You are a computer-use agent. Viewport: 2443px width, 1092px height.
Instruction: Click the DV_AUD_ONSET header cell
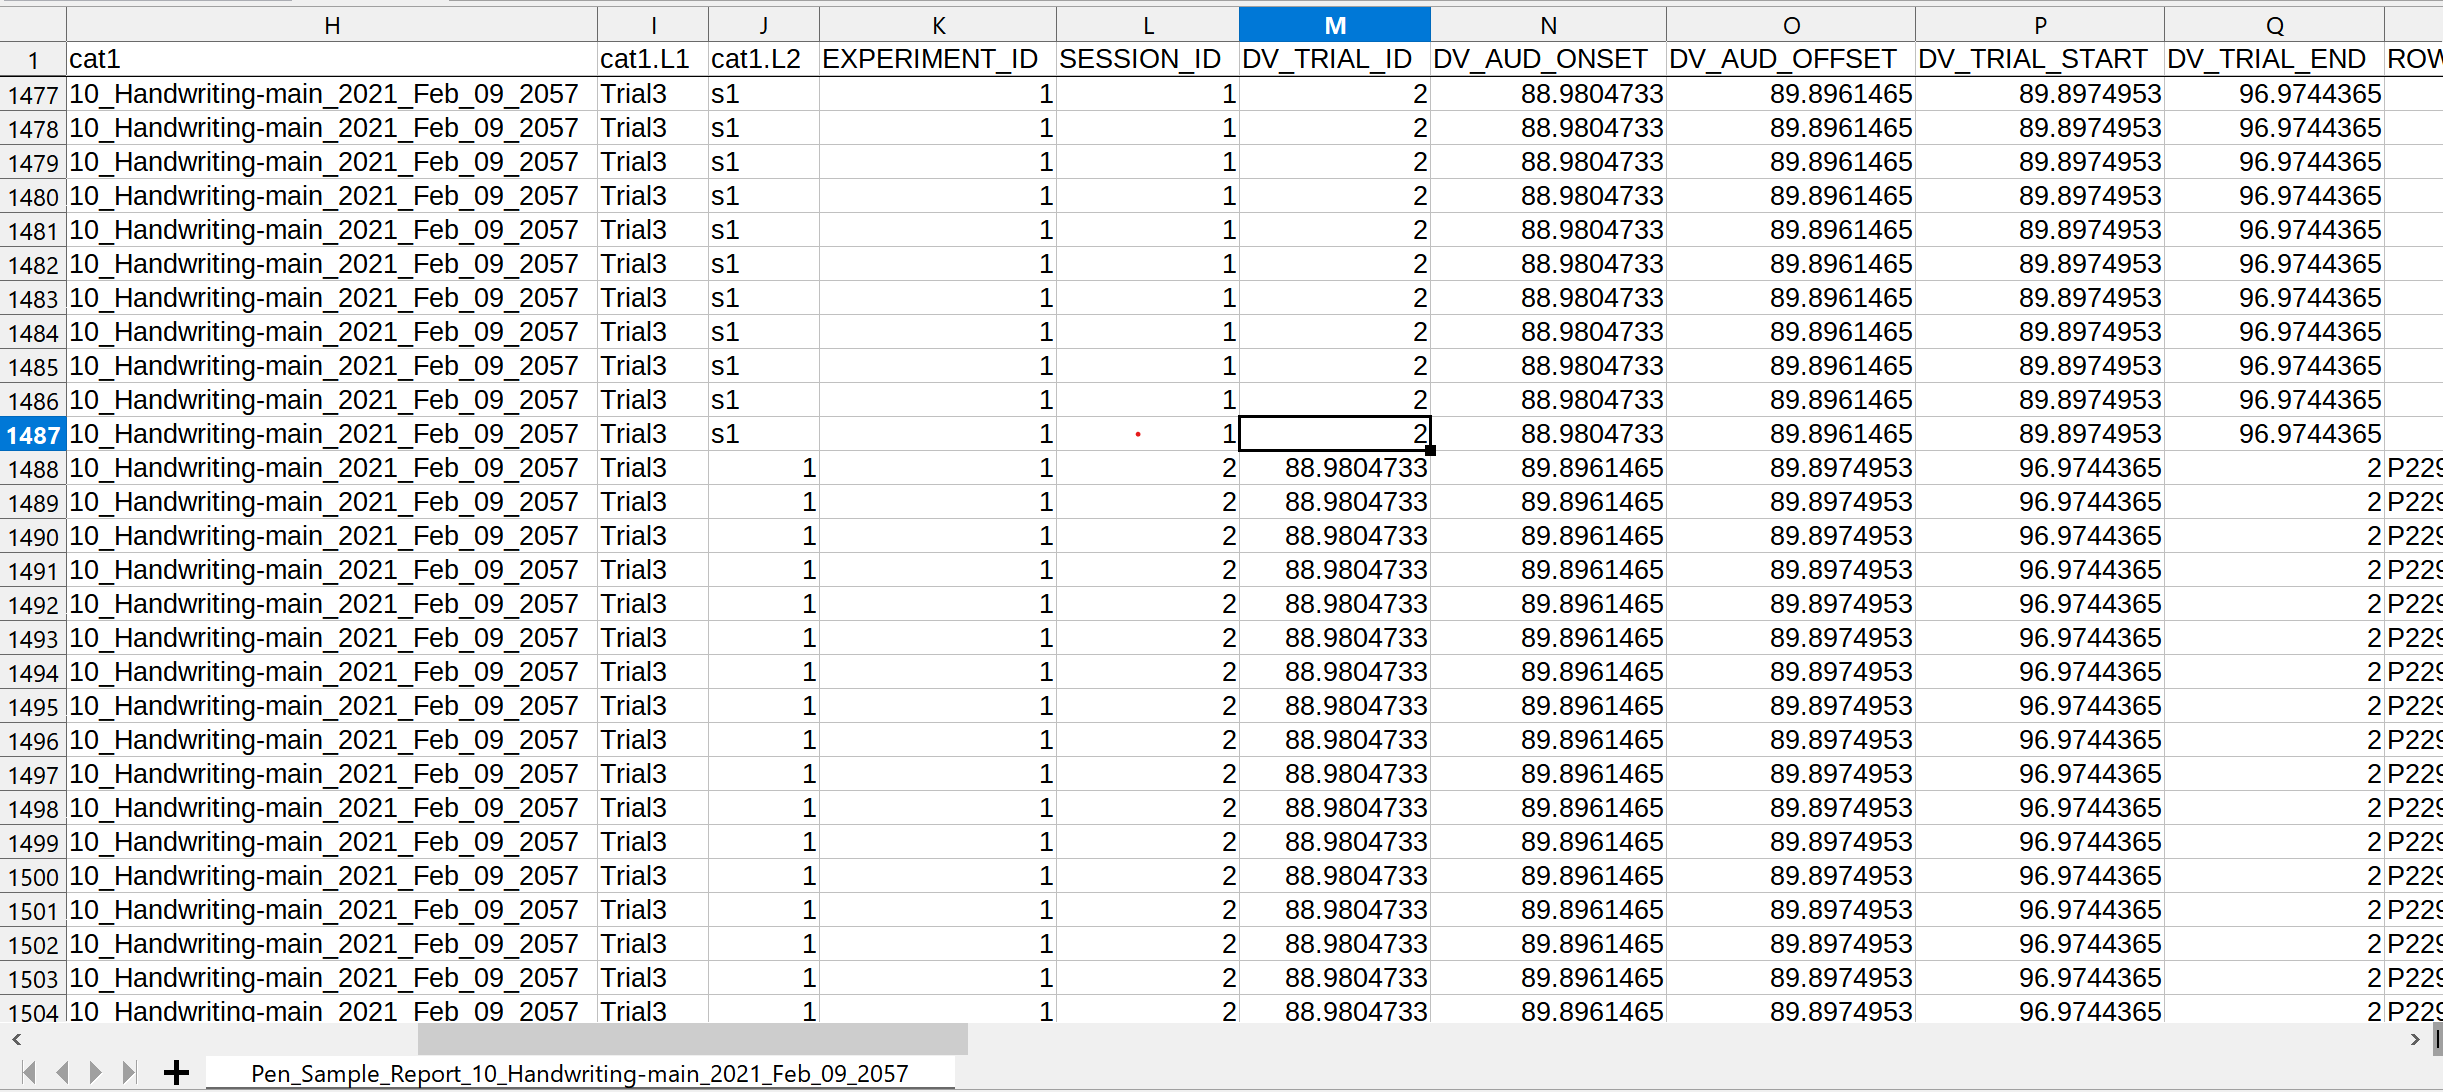click(1548, 59)
